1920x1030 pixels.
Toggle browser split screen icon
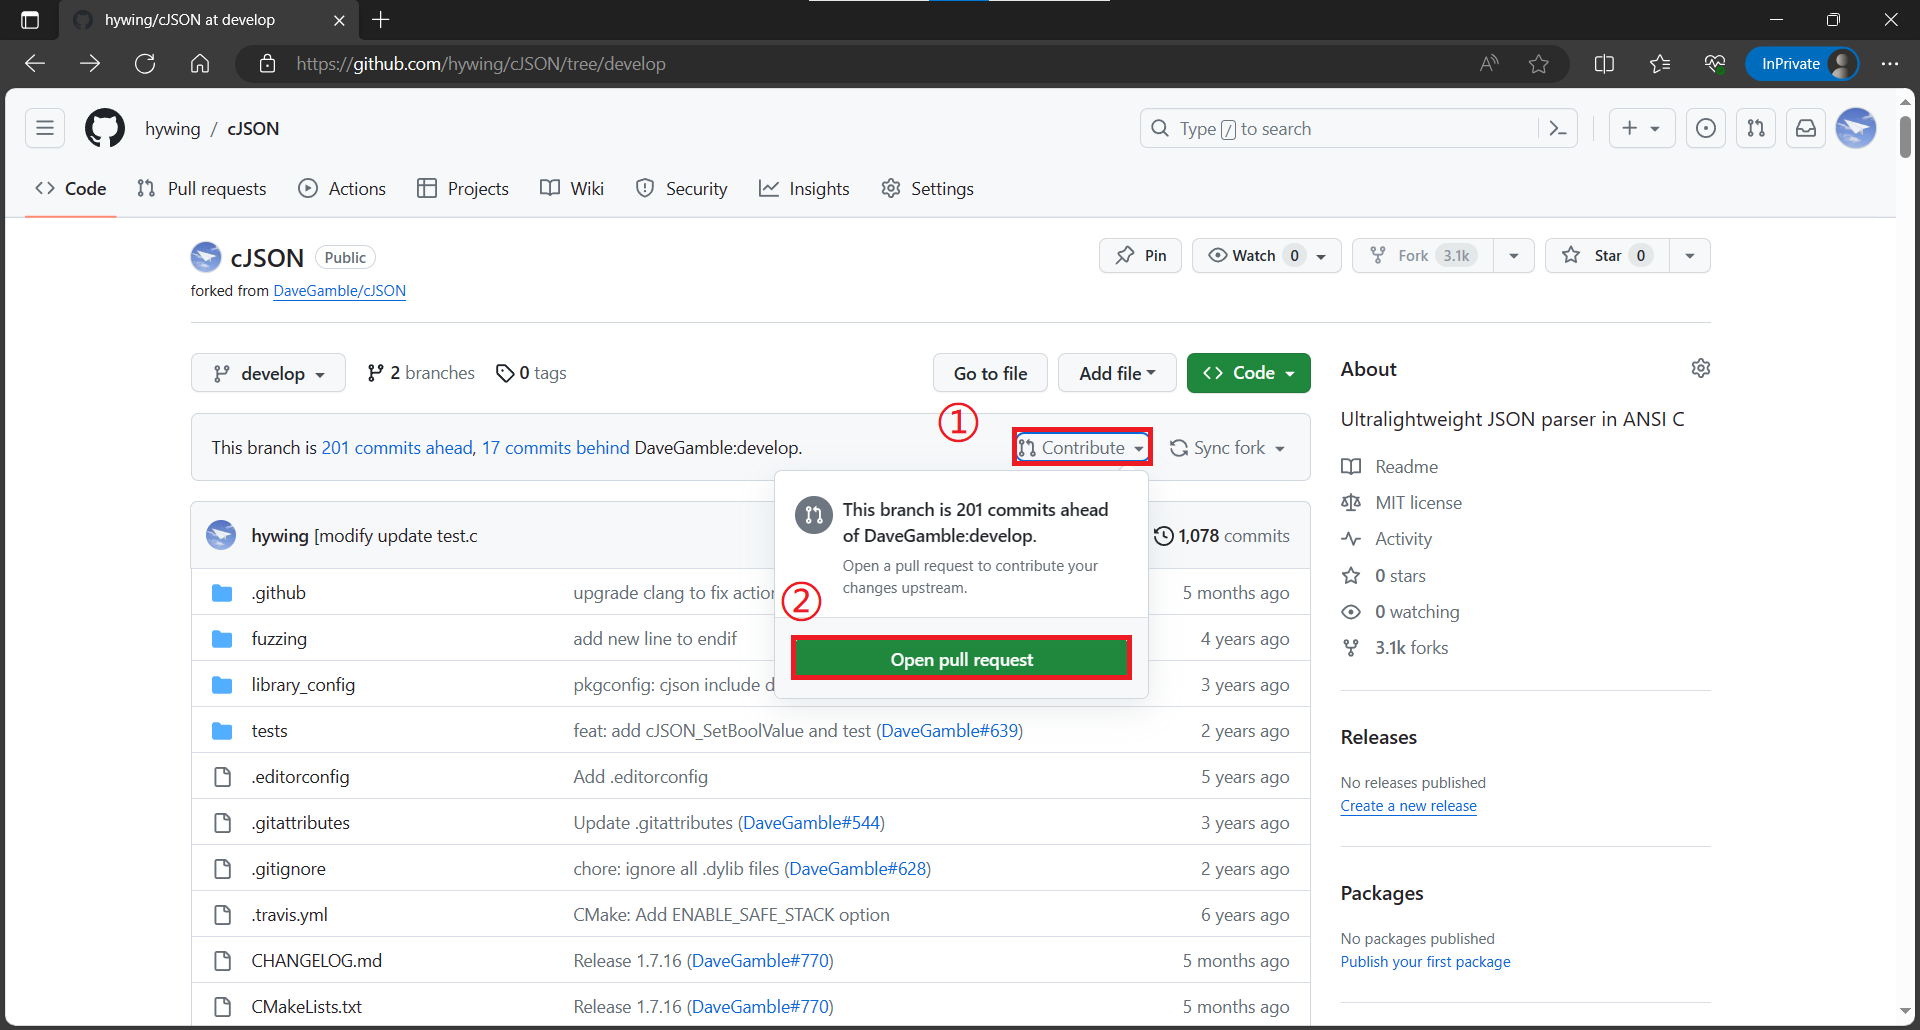(x=1604, y=64)
